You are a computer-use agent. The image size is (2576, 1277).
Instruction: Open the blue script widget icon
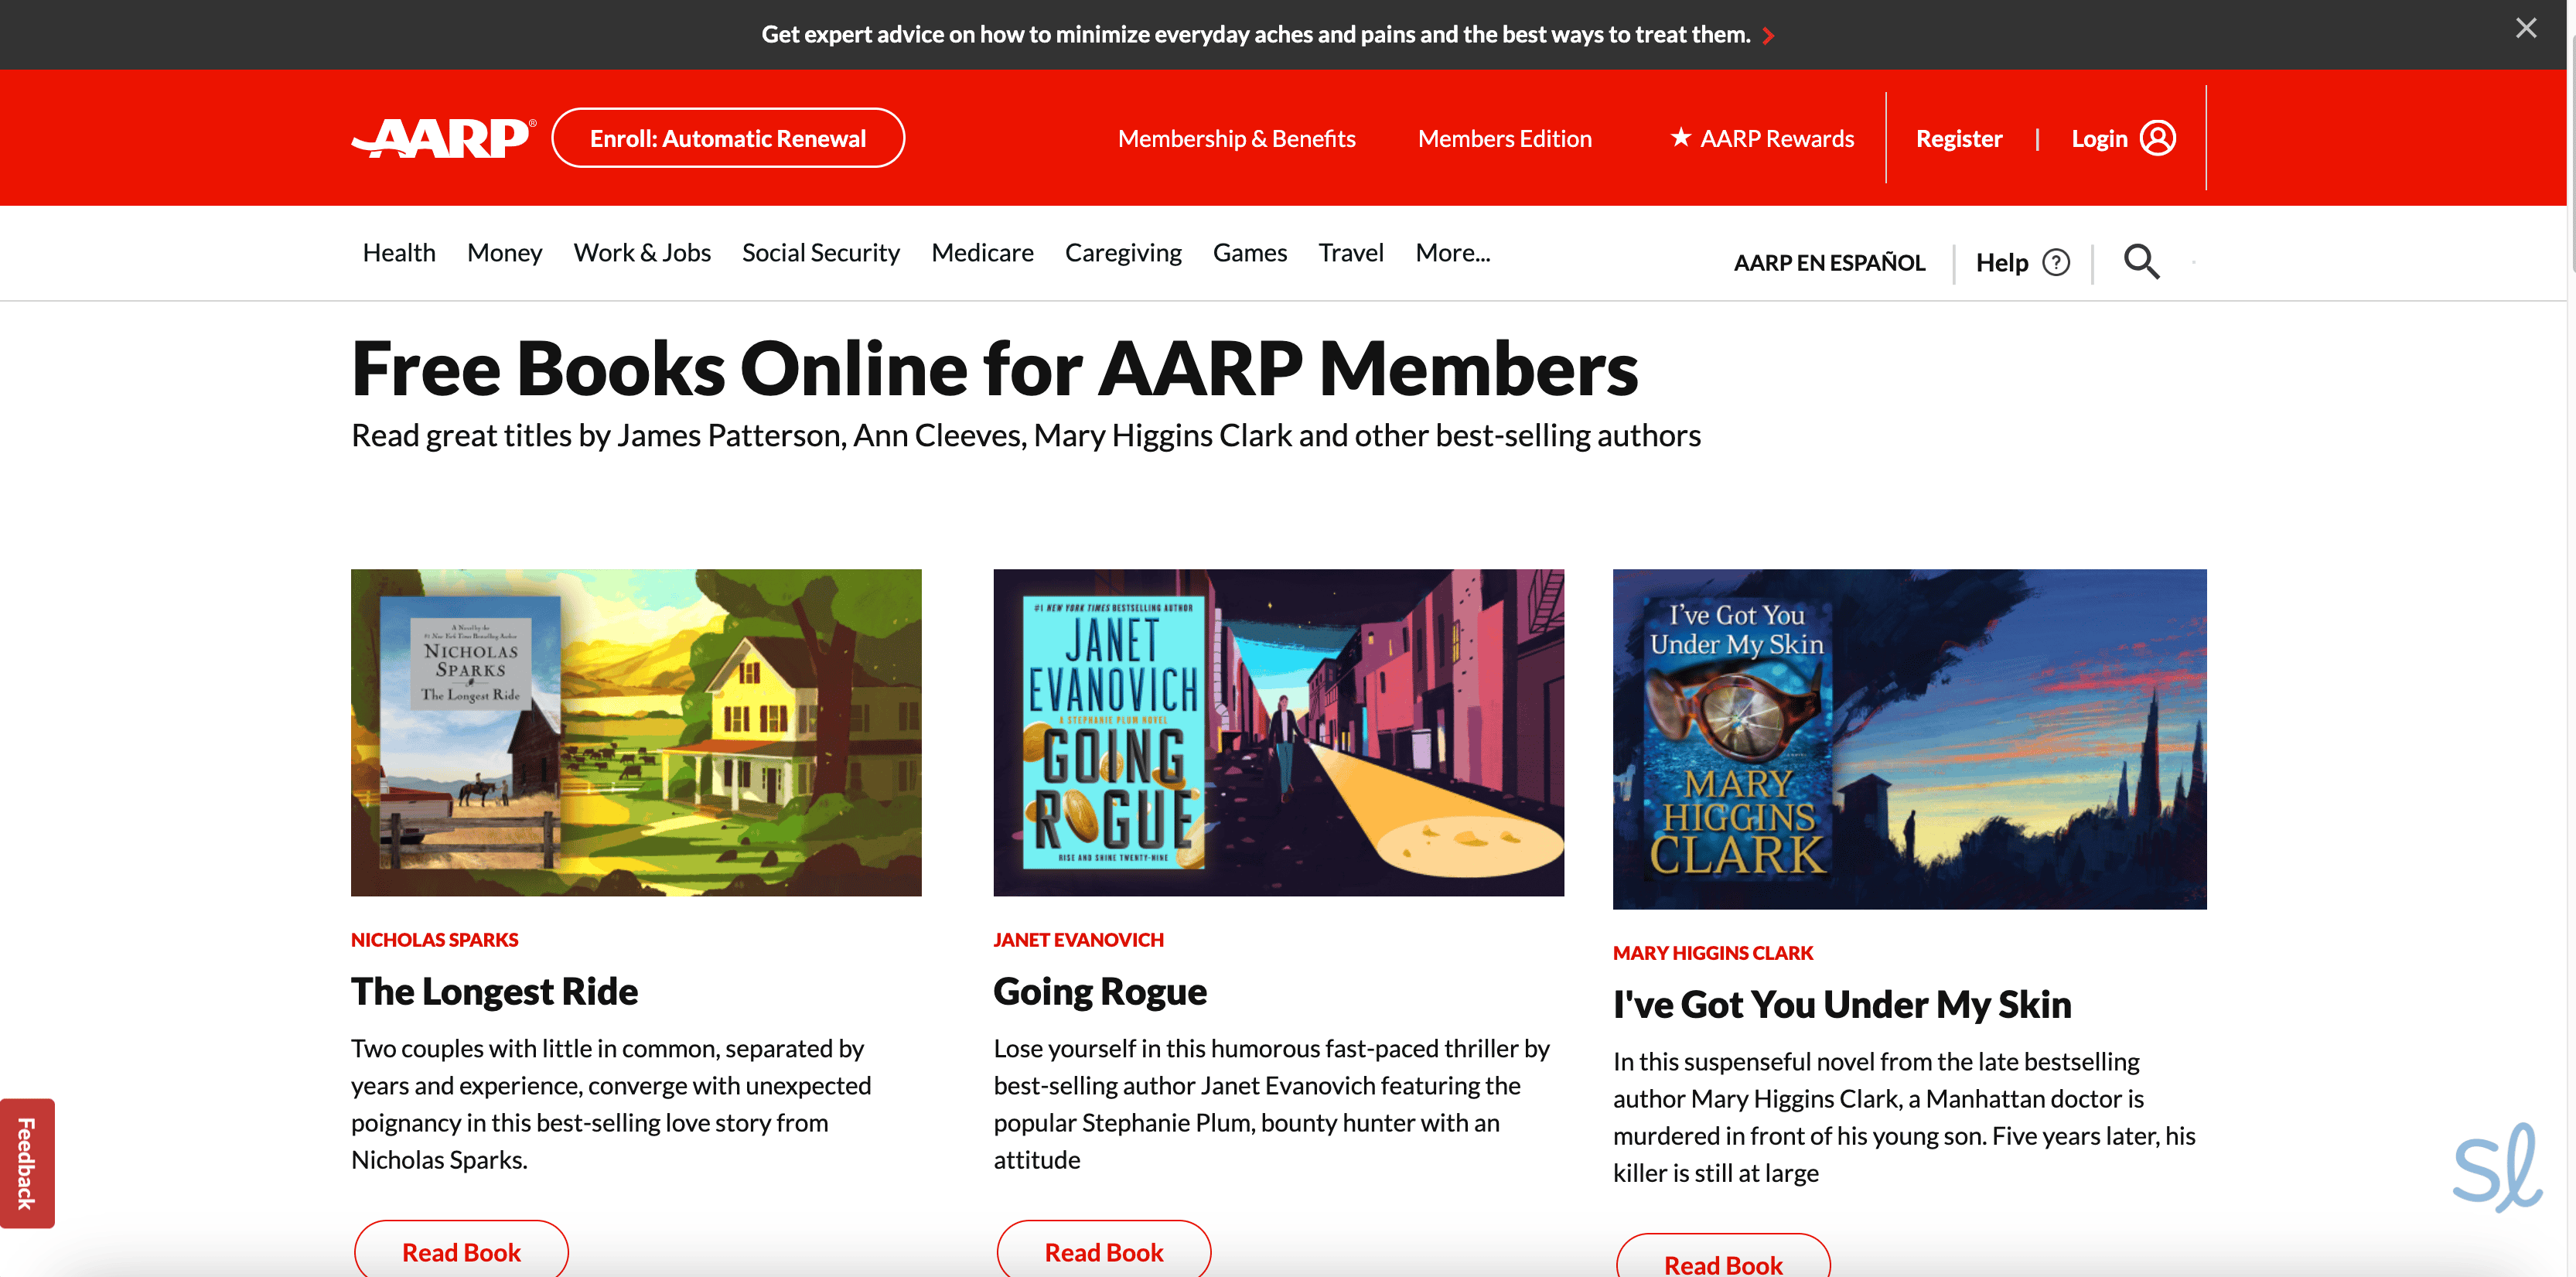tap(2496, 1167)
